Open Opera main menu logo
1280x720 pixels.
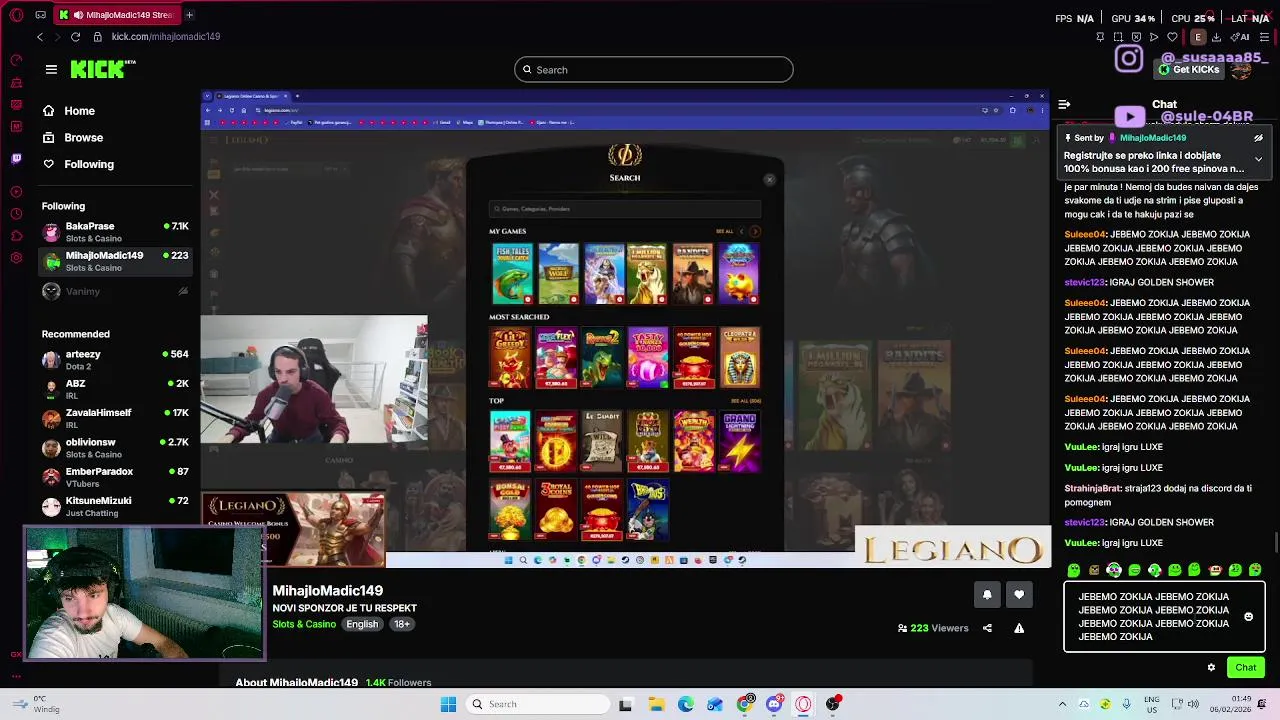pyautogui.click(x=16, y=15)
